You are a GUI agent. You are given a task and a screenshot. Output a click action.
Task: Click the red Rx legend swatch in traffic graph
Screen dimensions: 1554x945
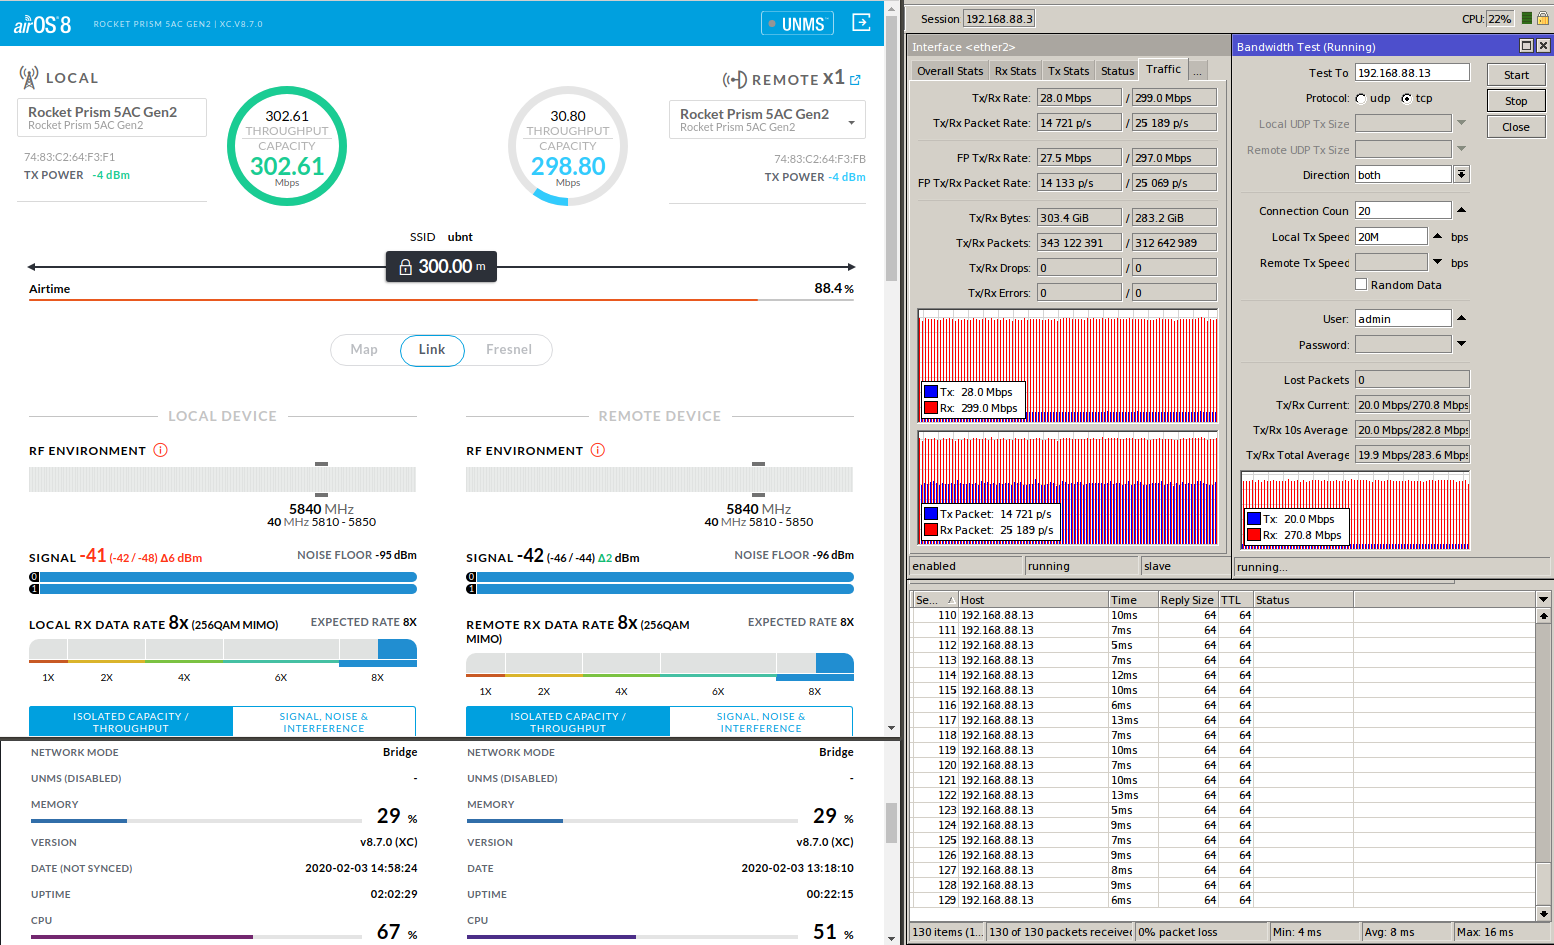click(x=930, y=408)
